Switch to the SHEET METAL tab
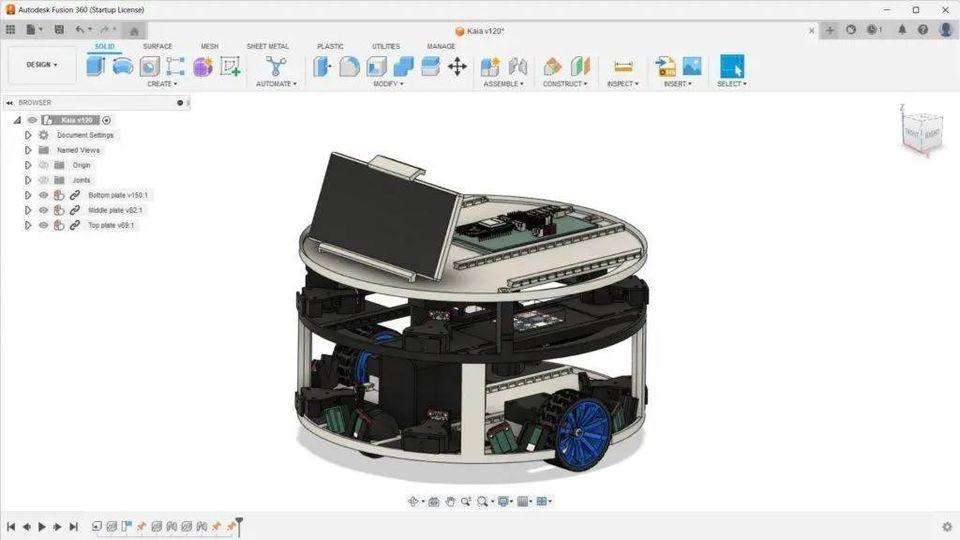This screenshot has width=960, height=540. [268, 47]
